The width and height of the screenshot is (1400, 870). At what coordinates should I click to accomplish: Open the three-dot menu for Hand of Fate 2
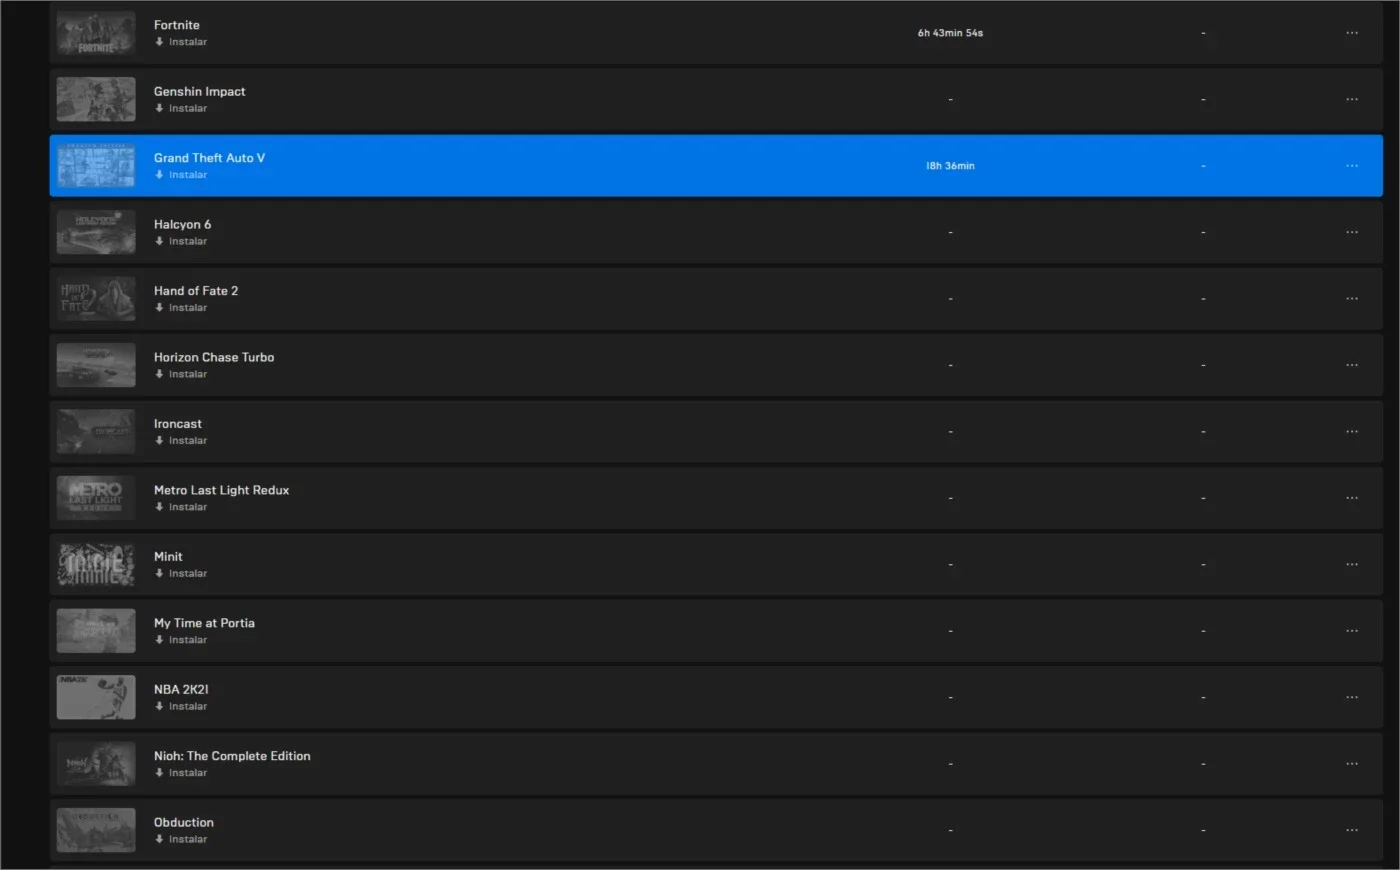[x=1352, y=299]
